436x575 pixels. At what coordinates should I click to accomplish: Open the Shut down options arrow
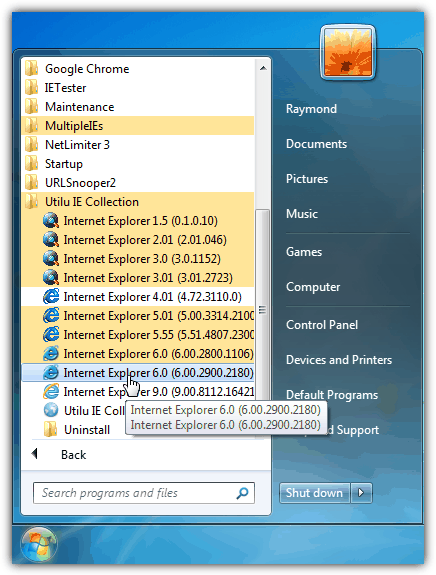[362, 493]
